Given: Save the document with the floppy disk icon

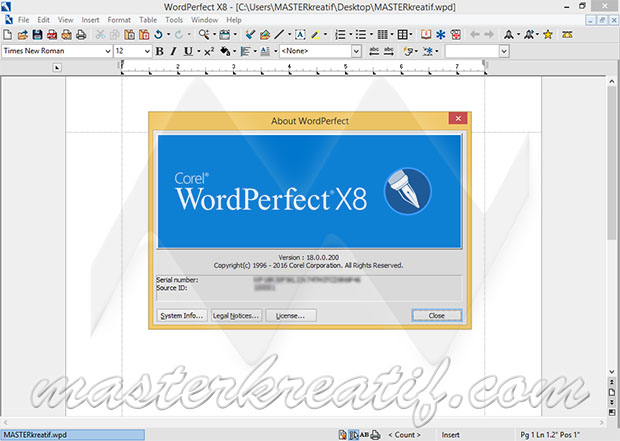Looking at the screenshot, I should pyautogui.click(x=37, y=35).
